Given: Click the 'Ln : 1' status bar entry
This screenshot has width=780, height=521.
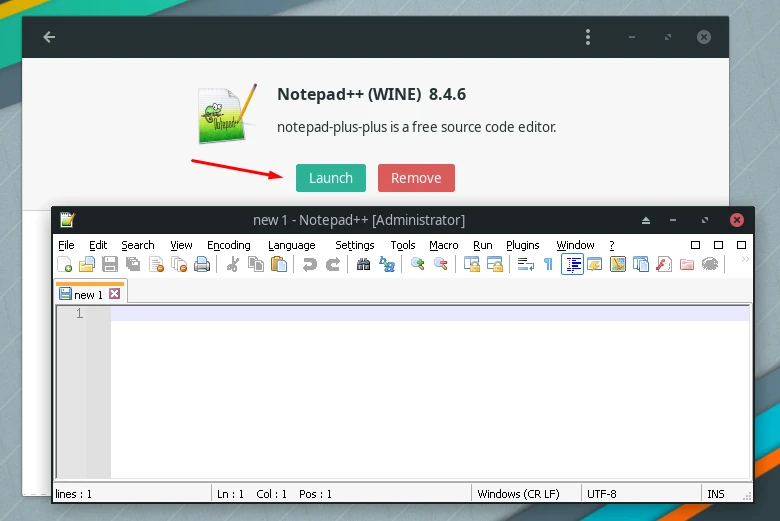Looking at the screenshot, I should point(230,494).
